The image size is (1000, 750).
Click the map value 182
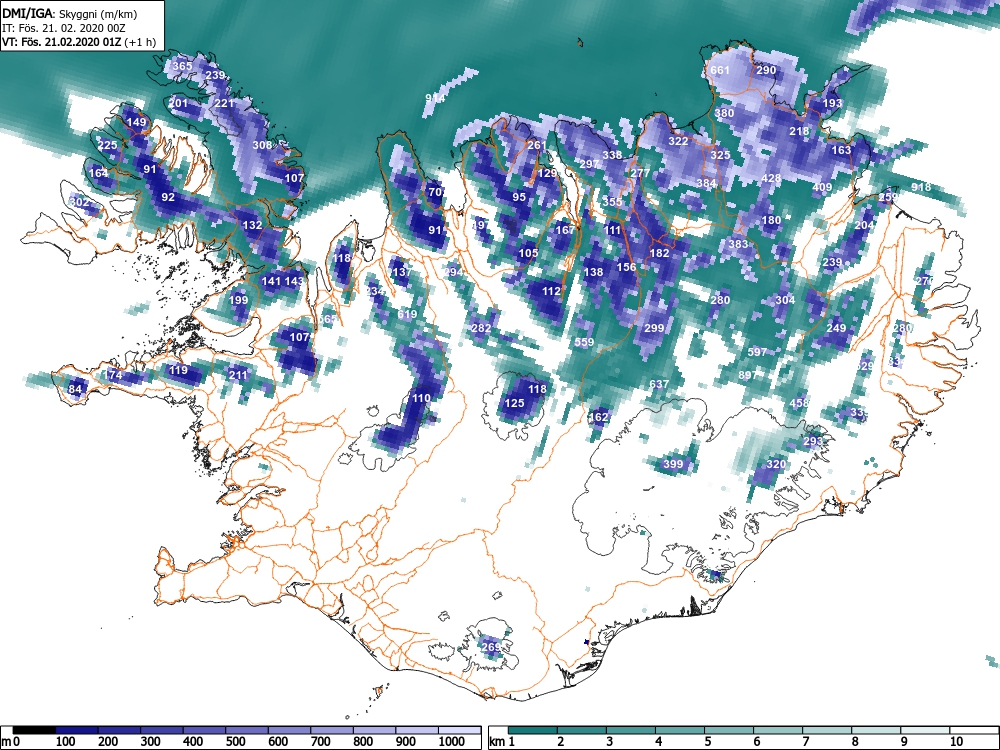point(659,253)
